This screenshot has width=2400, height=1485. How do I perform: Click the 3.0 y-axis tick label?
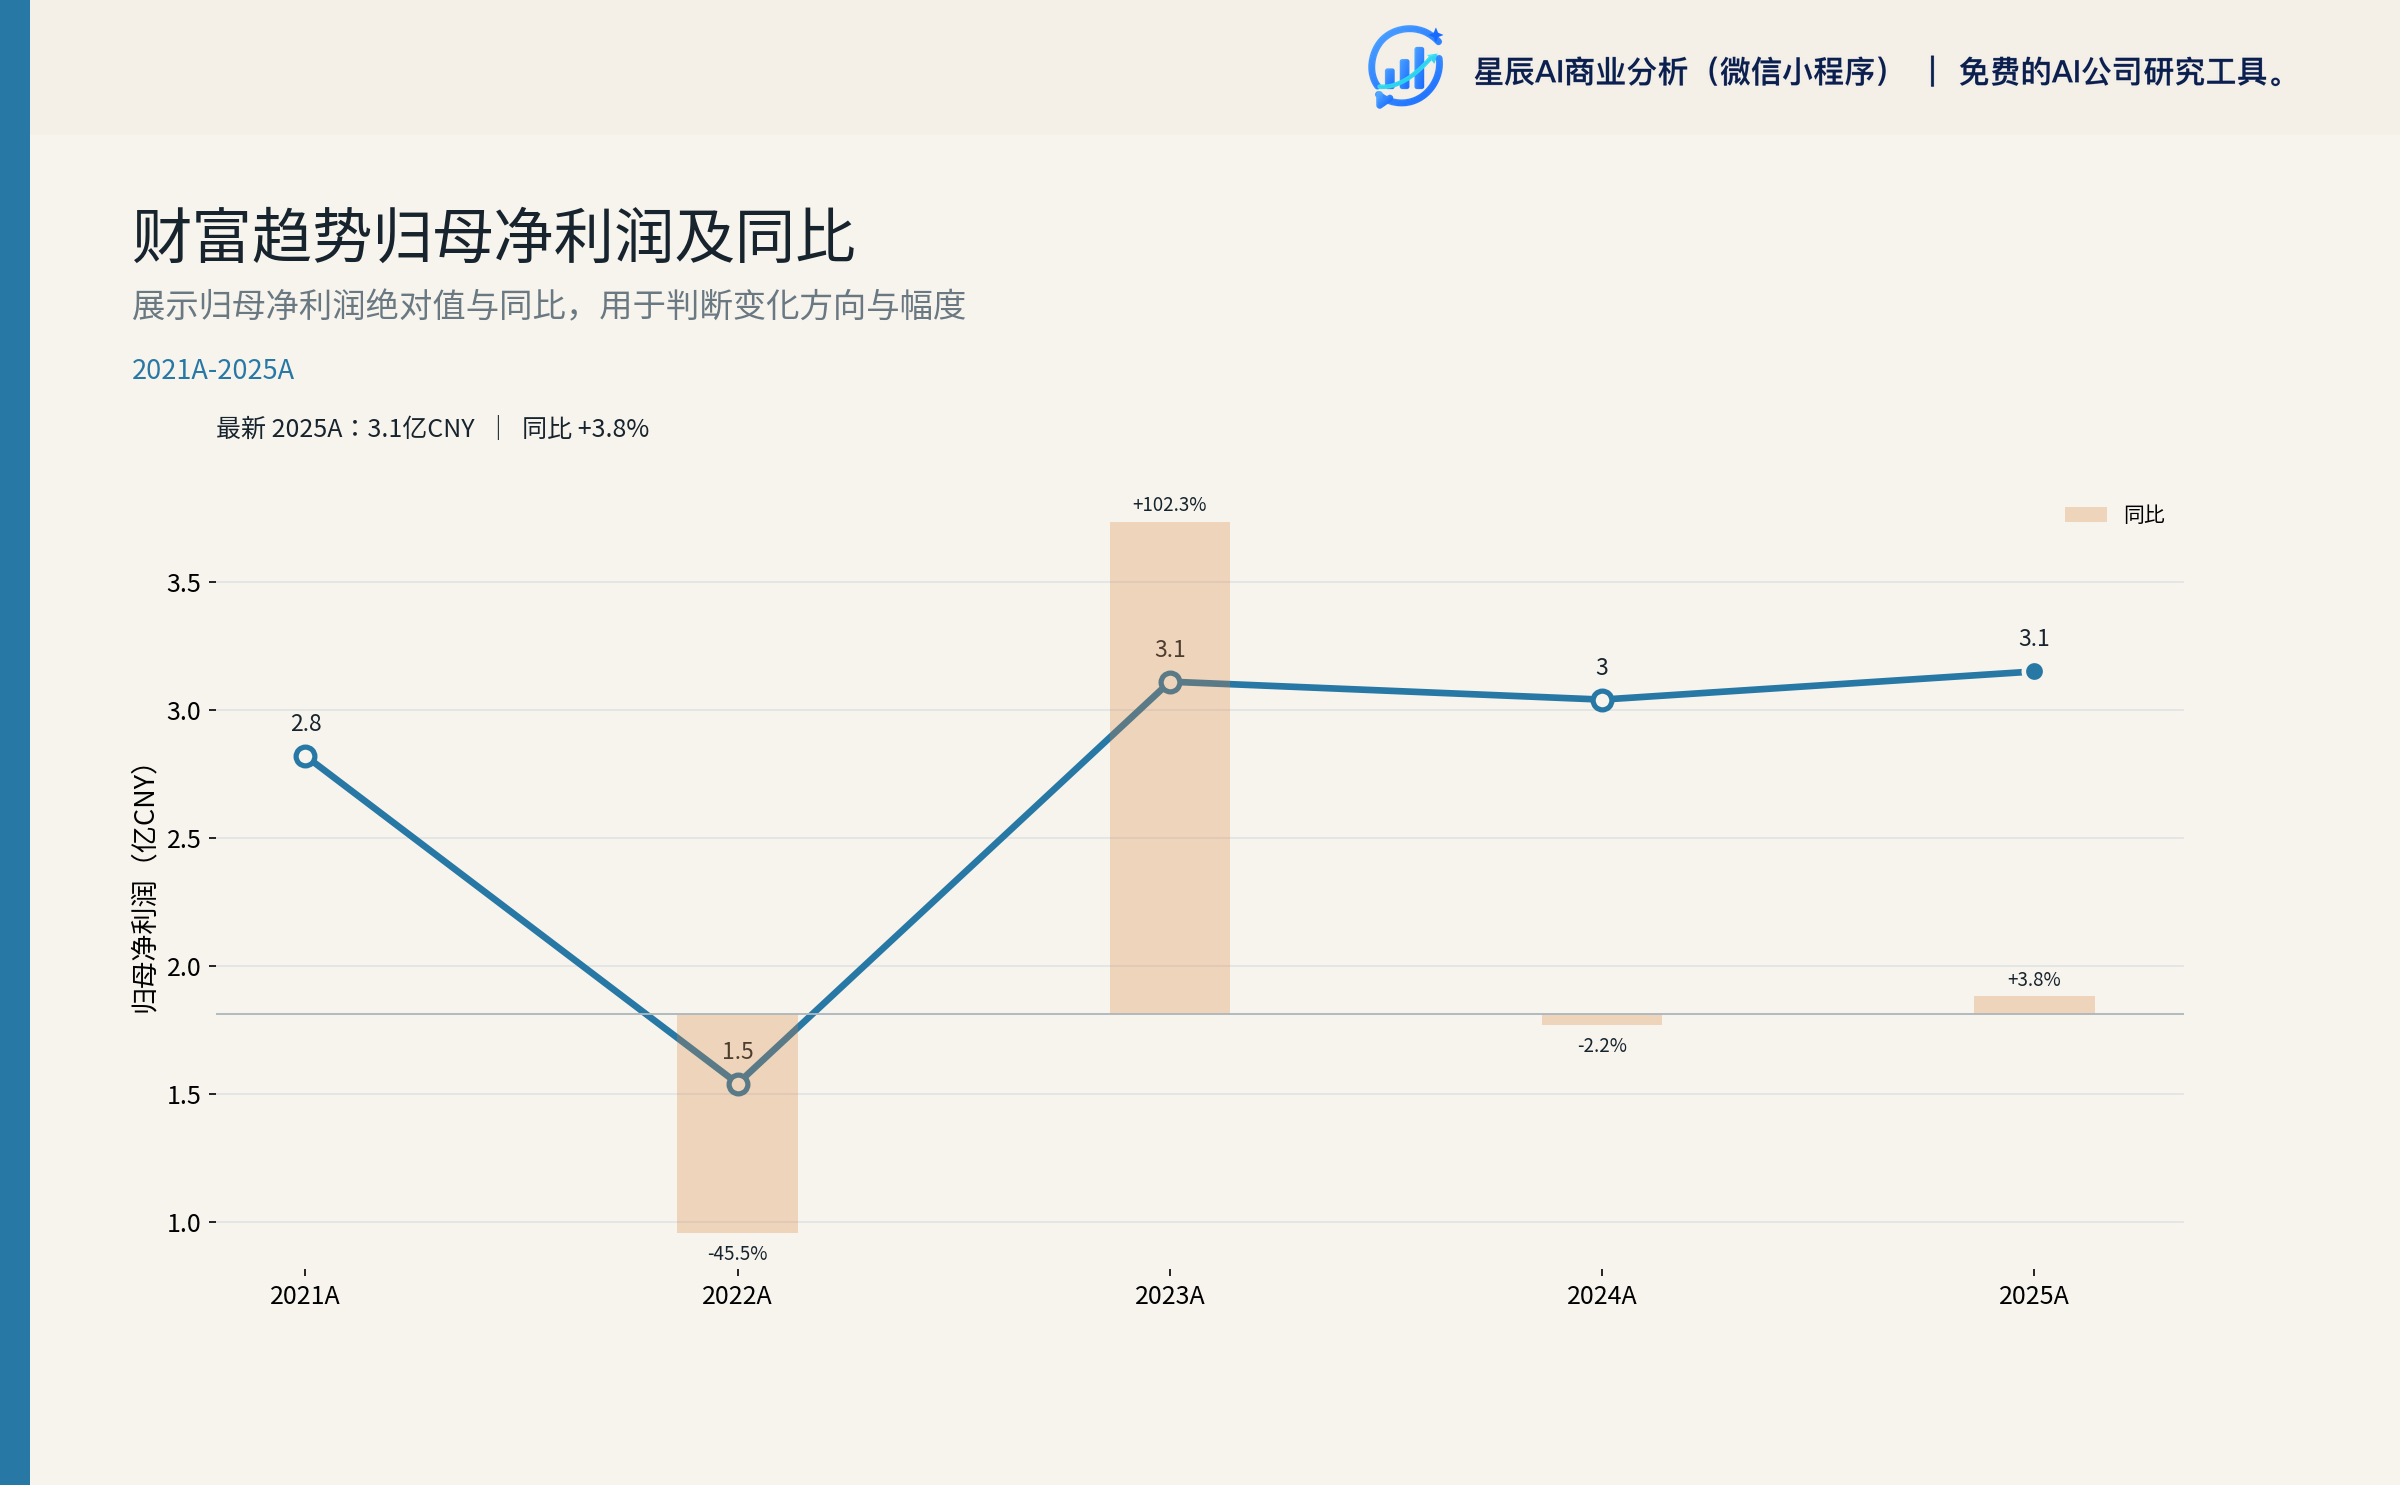point(184,711)
